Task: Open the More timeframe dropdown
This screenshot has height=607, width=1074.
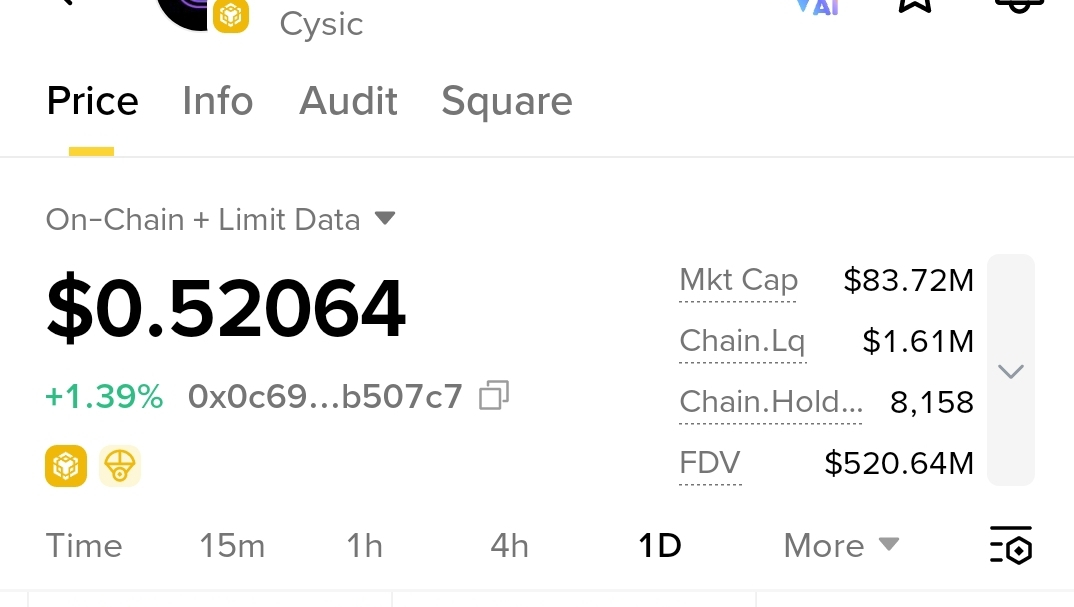Action: click(841, 546)
